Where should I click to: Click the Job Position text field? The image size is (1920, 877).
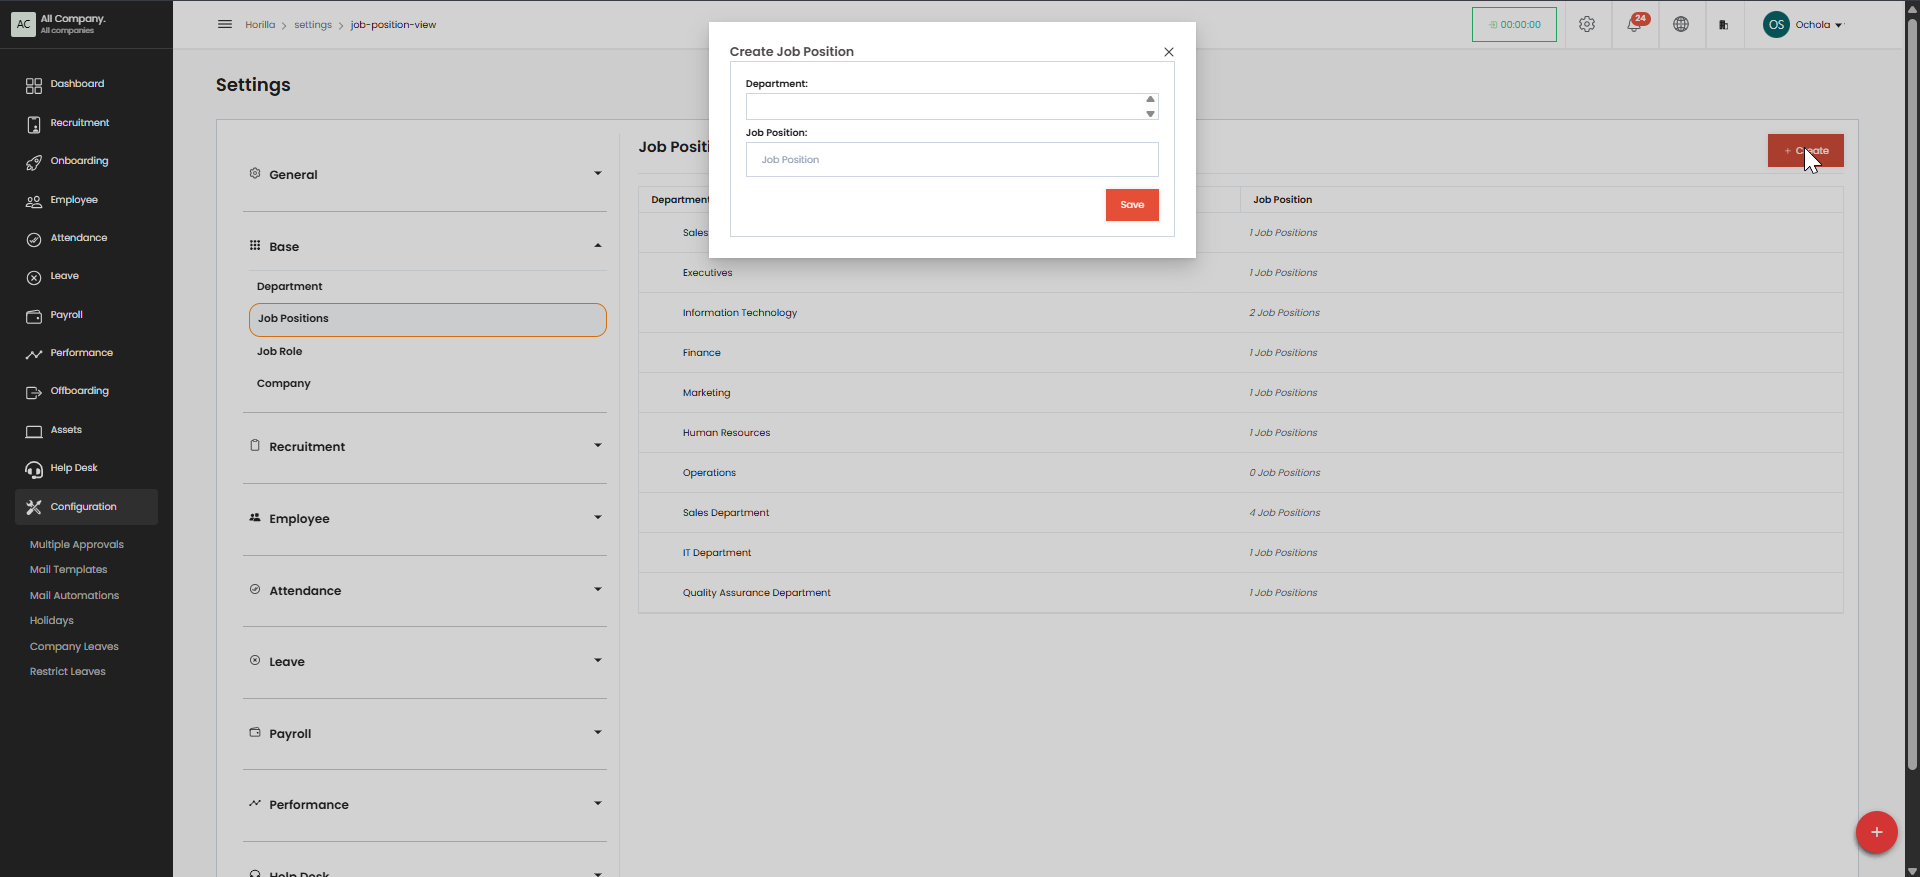point(951,160)
